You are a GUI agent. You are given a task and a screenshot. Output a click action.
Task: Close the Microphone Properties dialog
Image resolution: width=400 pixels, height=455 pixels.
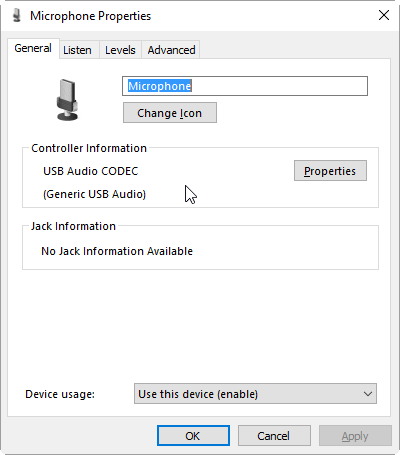tap(384, 15)
